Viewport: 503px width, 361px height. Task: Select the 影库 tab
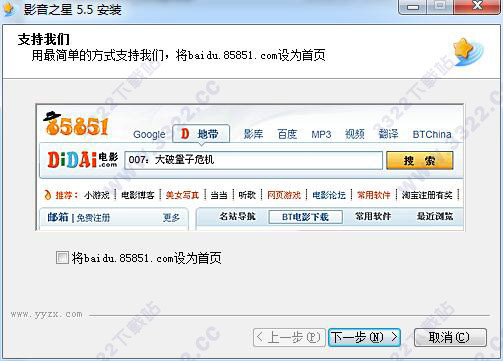pos(253,134)
